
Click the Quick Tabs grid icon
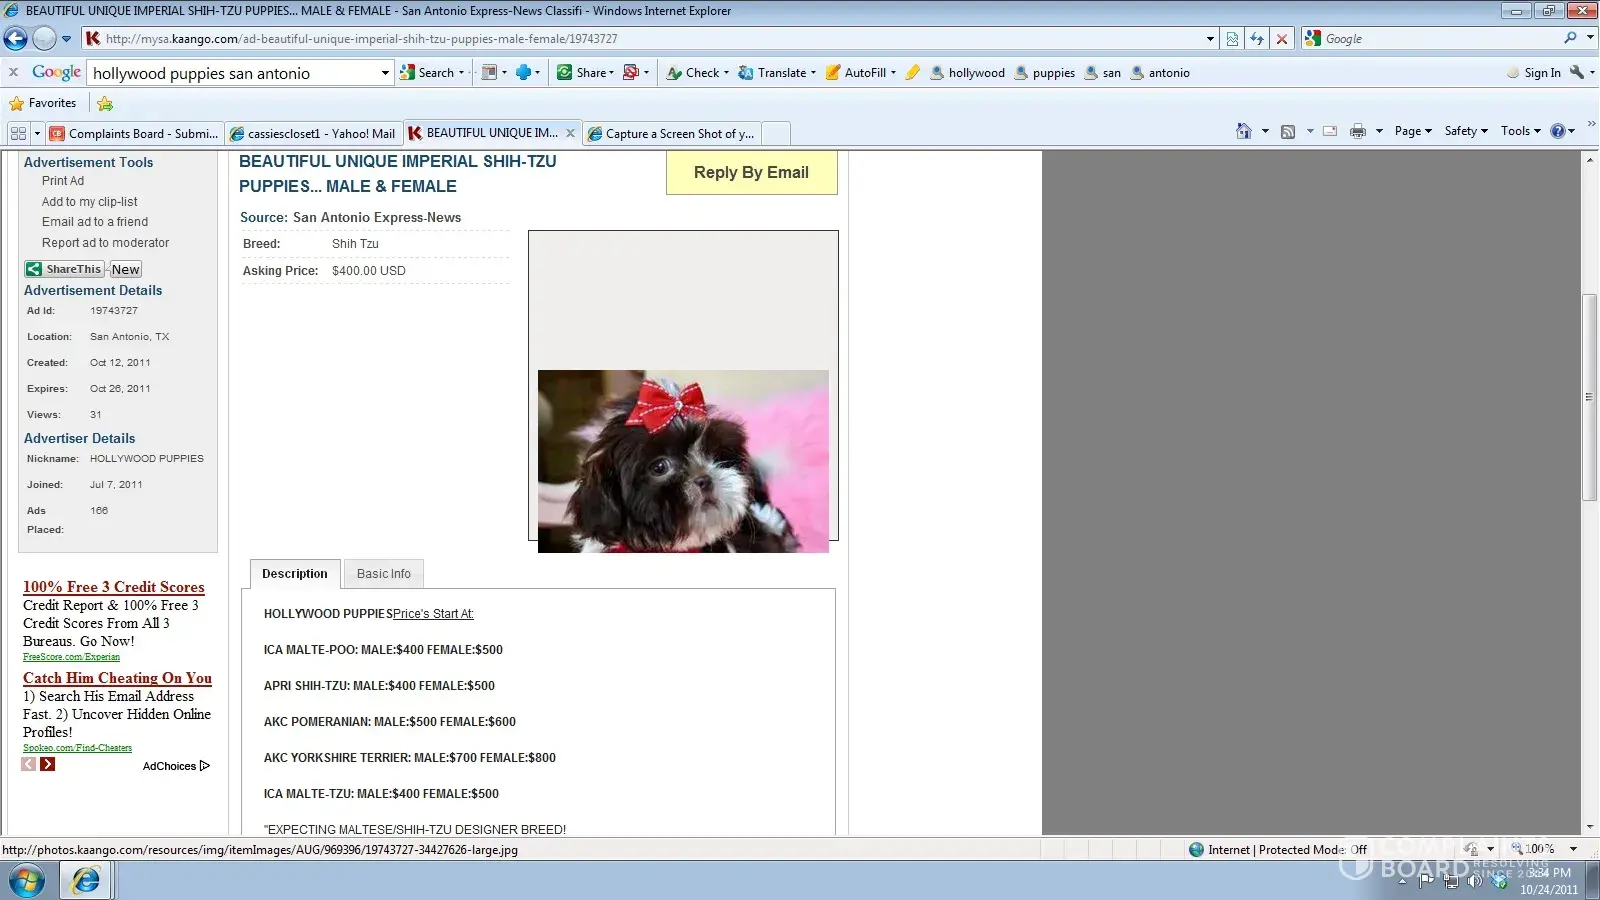click(x=18, y=133)
